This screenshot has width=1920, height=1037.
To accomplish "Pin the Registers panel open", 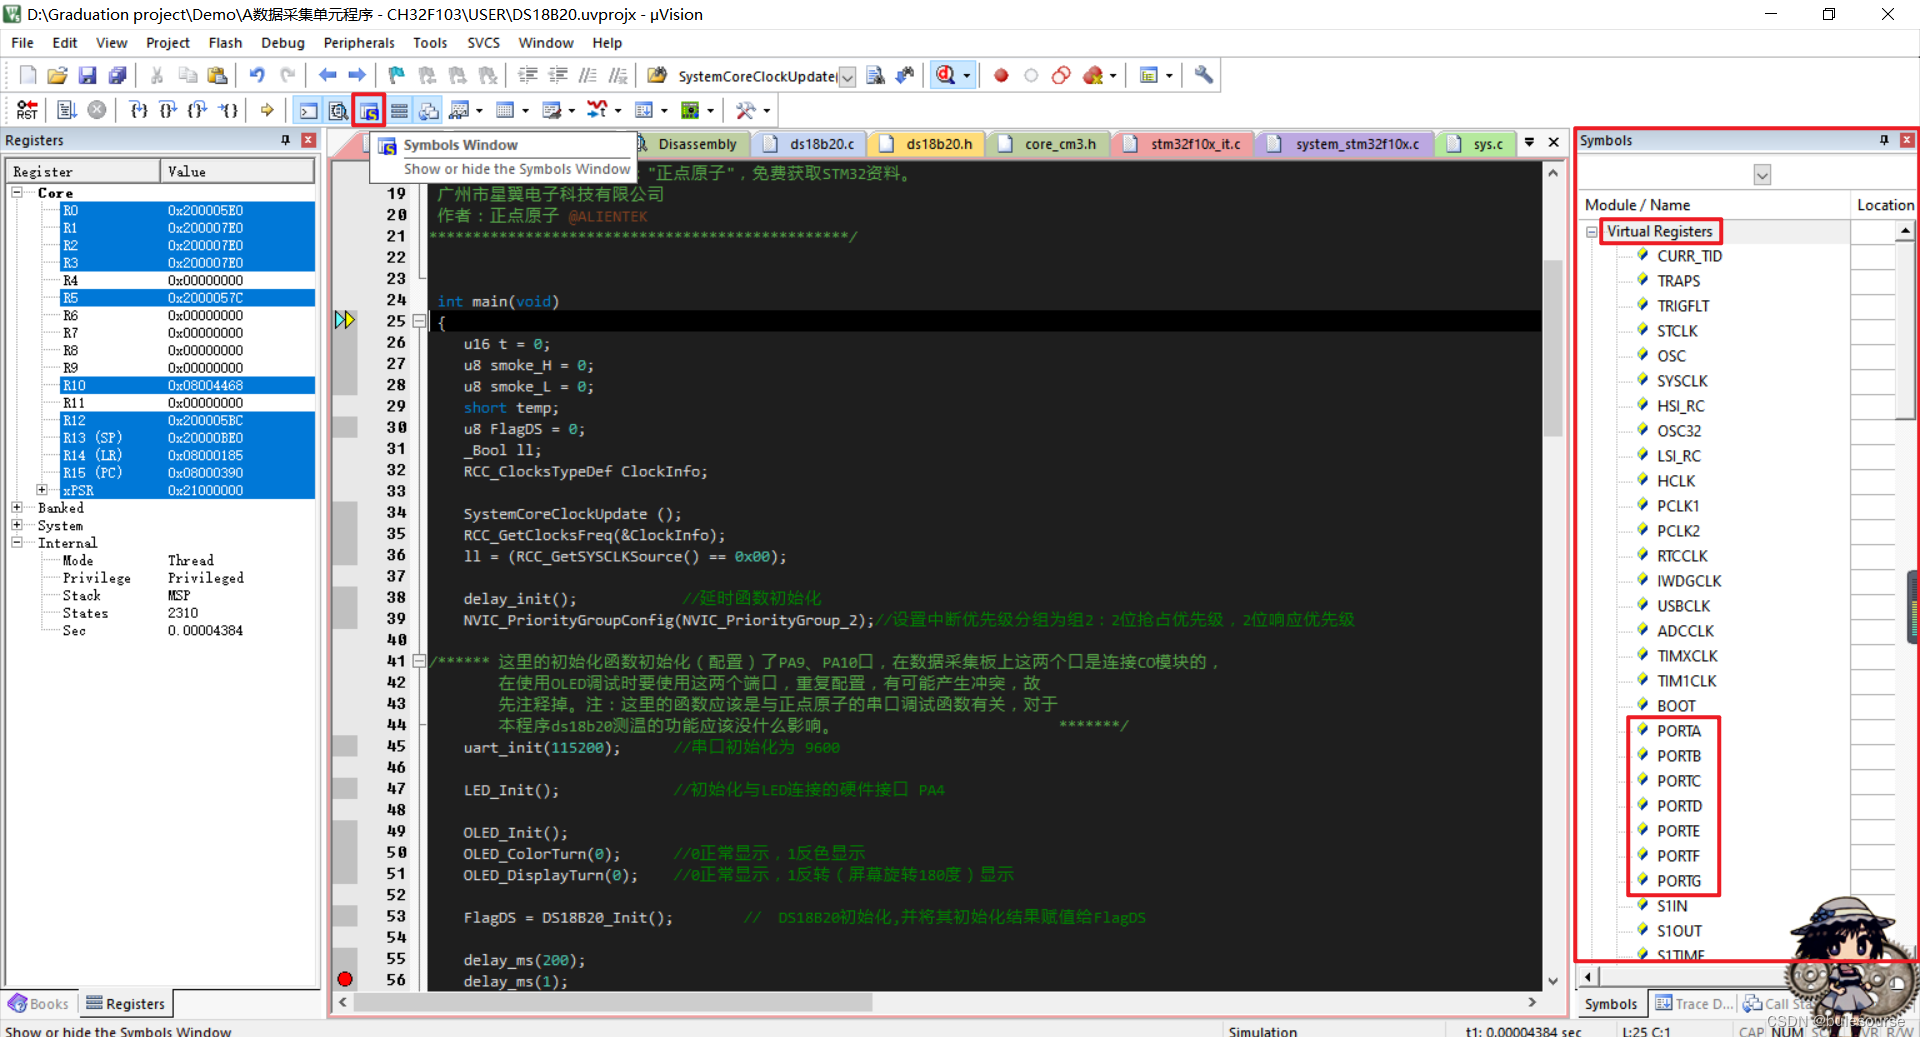I will [285, 140].
